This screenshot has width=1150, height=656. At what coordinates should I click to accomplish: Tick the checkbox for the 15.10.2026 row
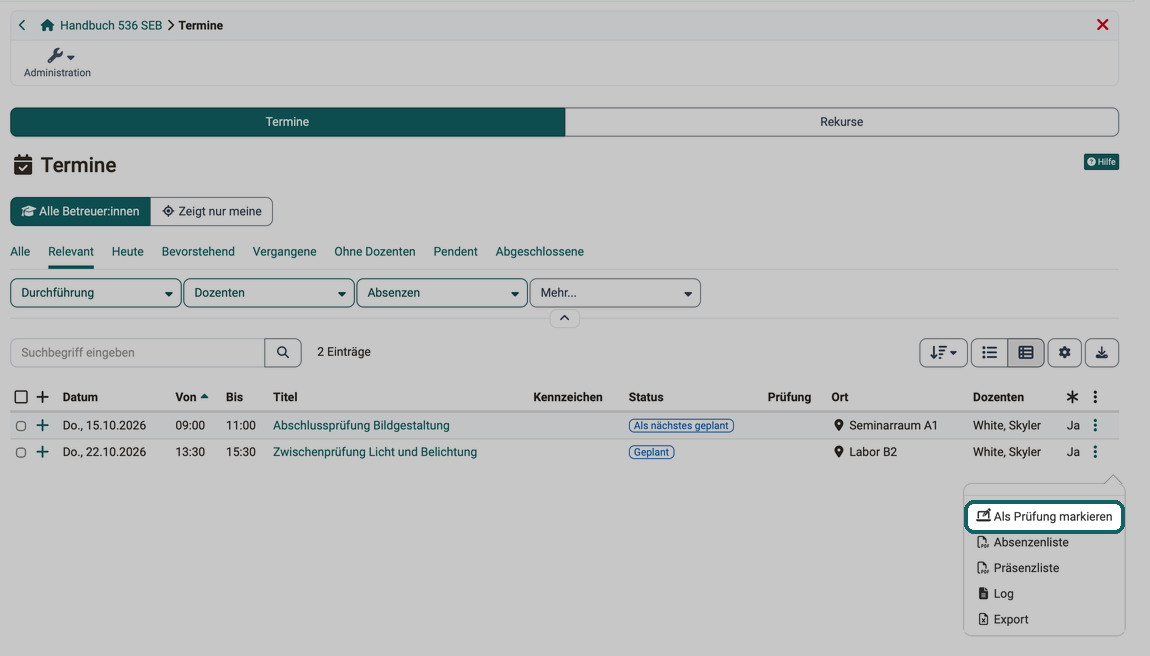[x=21, y=426]
